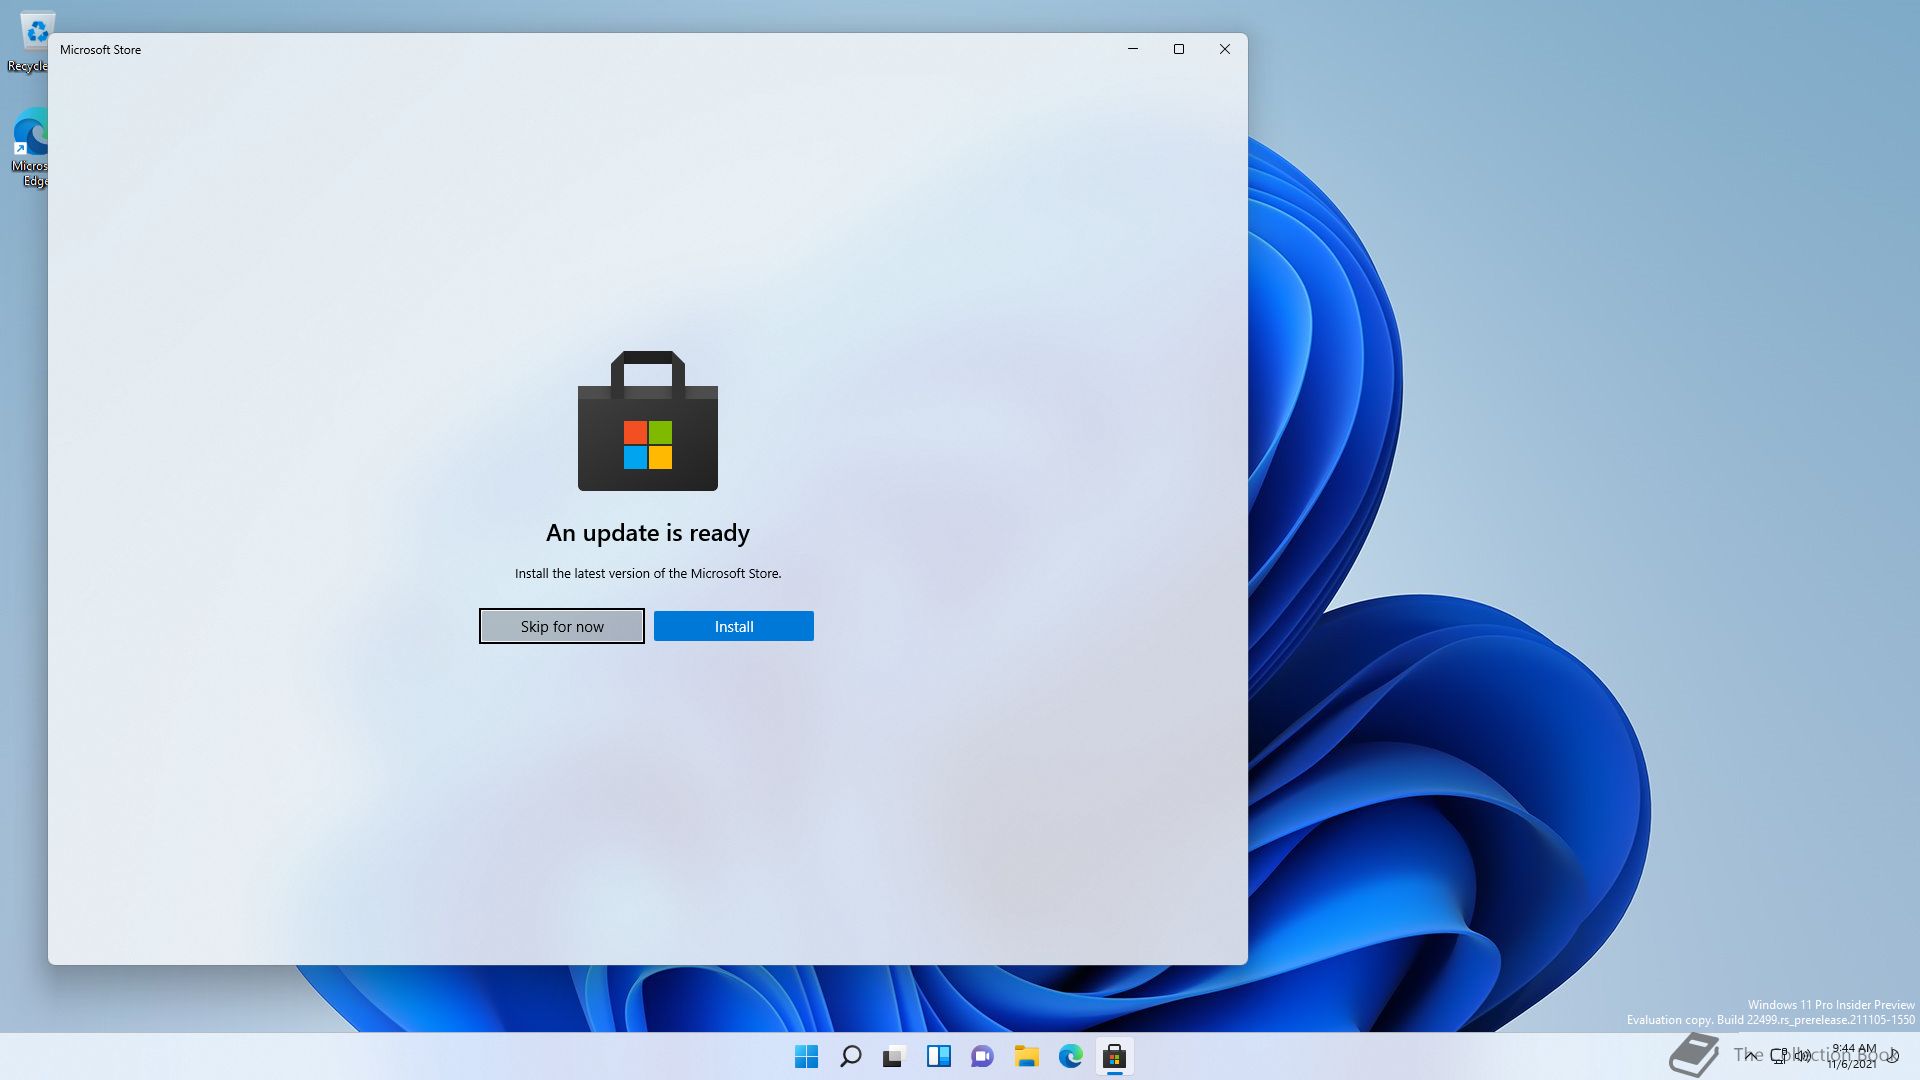1920x1080 pixels.
Task: Open the Widgets panel from taskbar
Action: click(938, 1056)
